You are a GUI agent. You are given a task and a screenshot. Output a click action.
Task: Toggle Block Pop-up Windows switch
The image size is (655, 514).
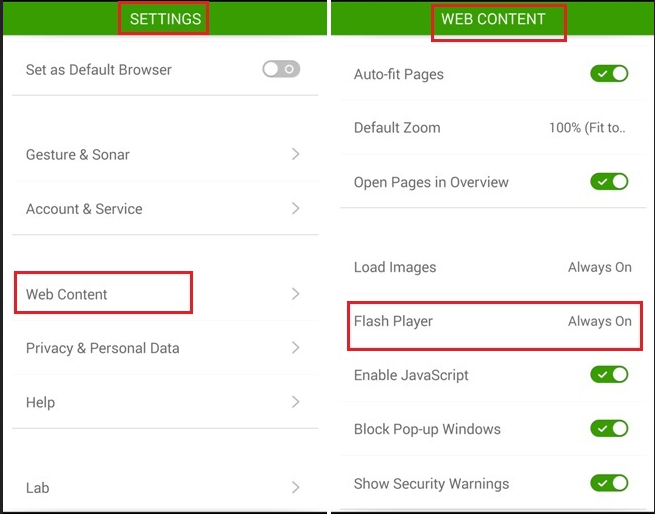(x=608, y=429)
